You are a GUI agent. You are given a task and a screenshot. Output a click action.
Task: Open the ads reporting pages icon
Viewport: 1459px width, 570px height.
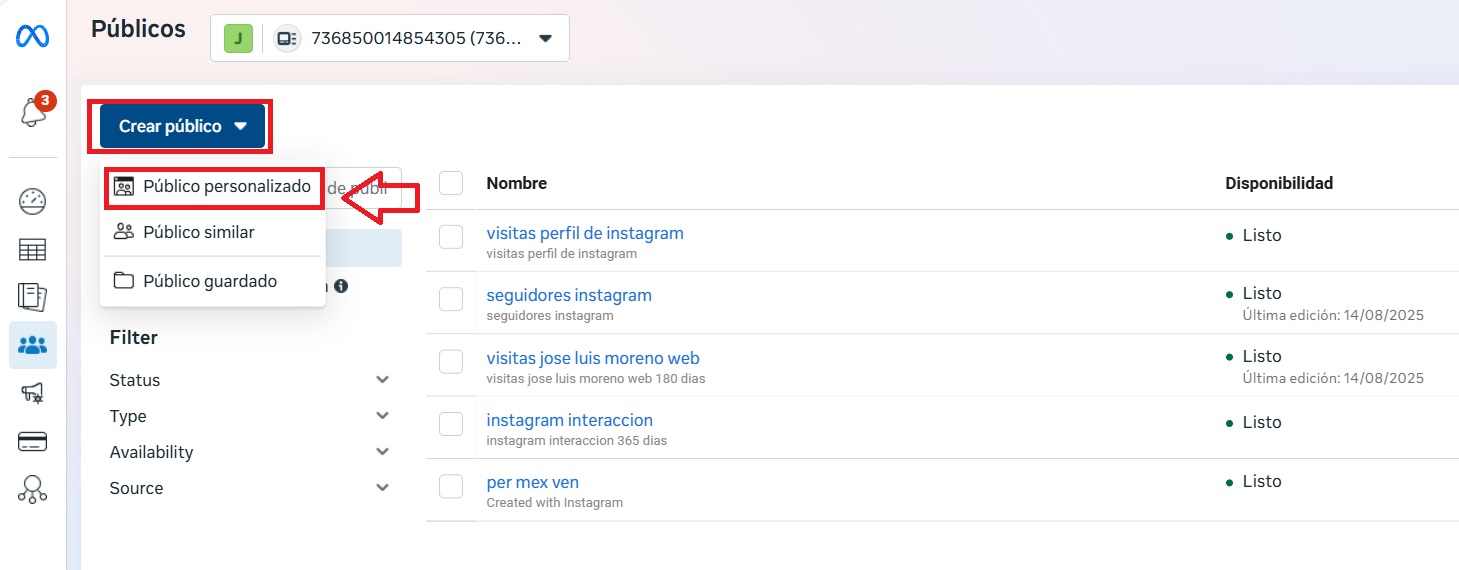pos(33,297)
